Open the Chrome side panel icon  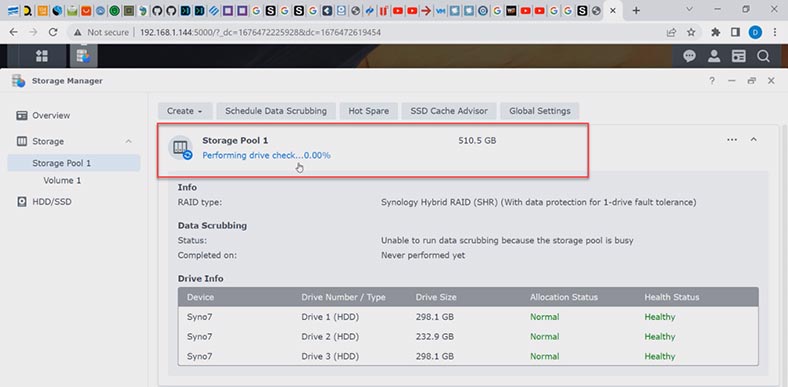coord(735,32)
